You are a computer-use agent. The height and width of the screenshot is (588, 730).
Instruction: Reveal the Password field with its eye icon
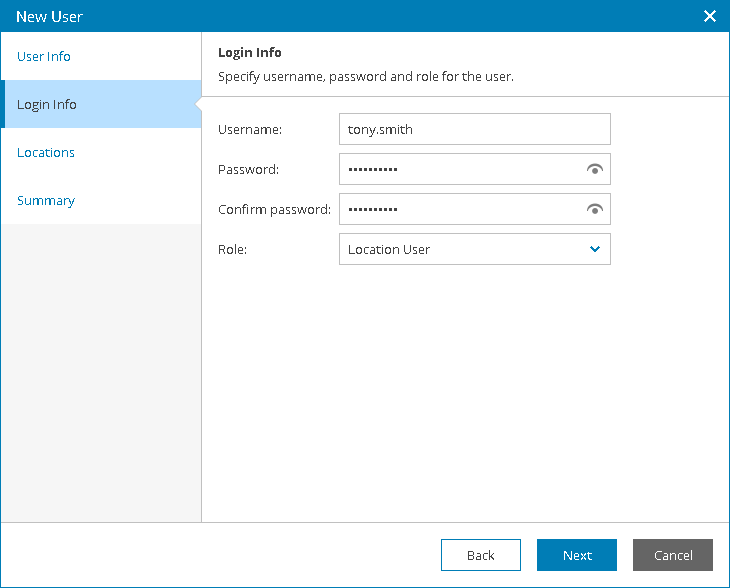click(595, 170)
